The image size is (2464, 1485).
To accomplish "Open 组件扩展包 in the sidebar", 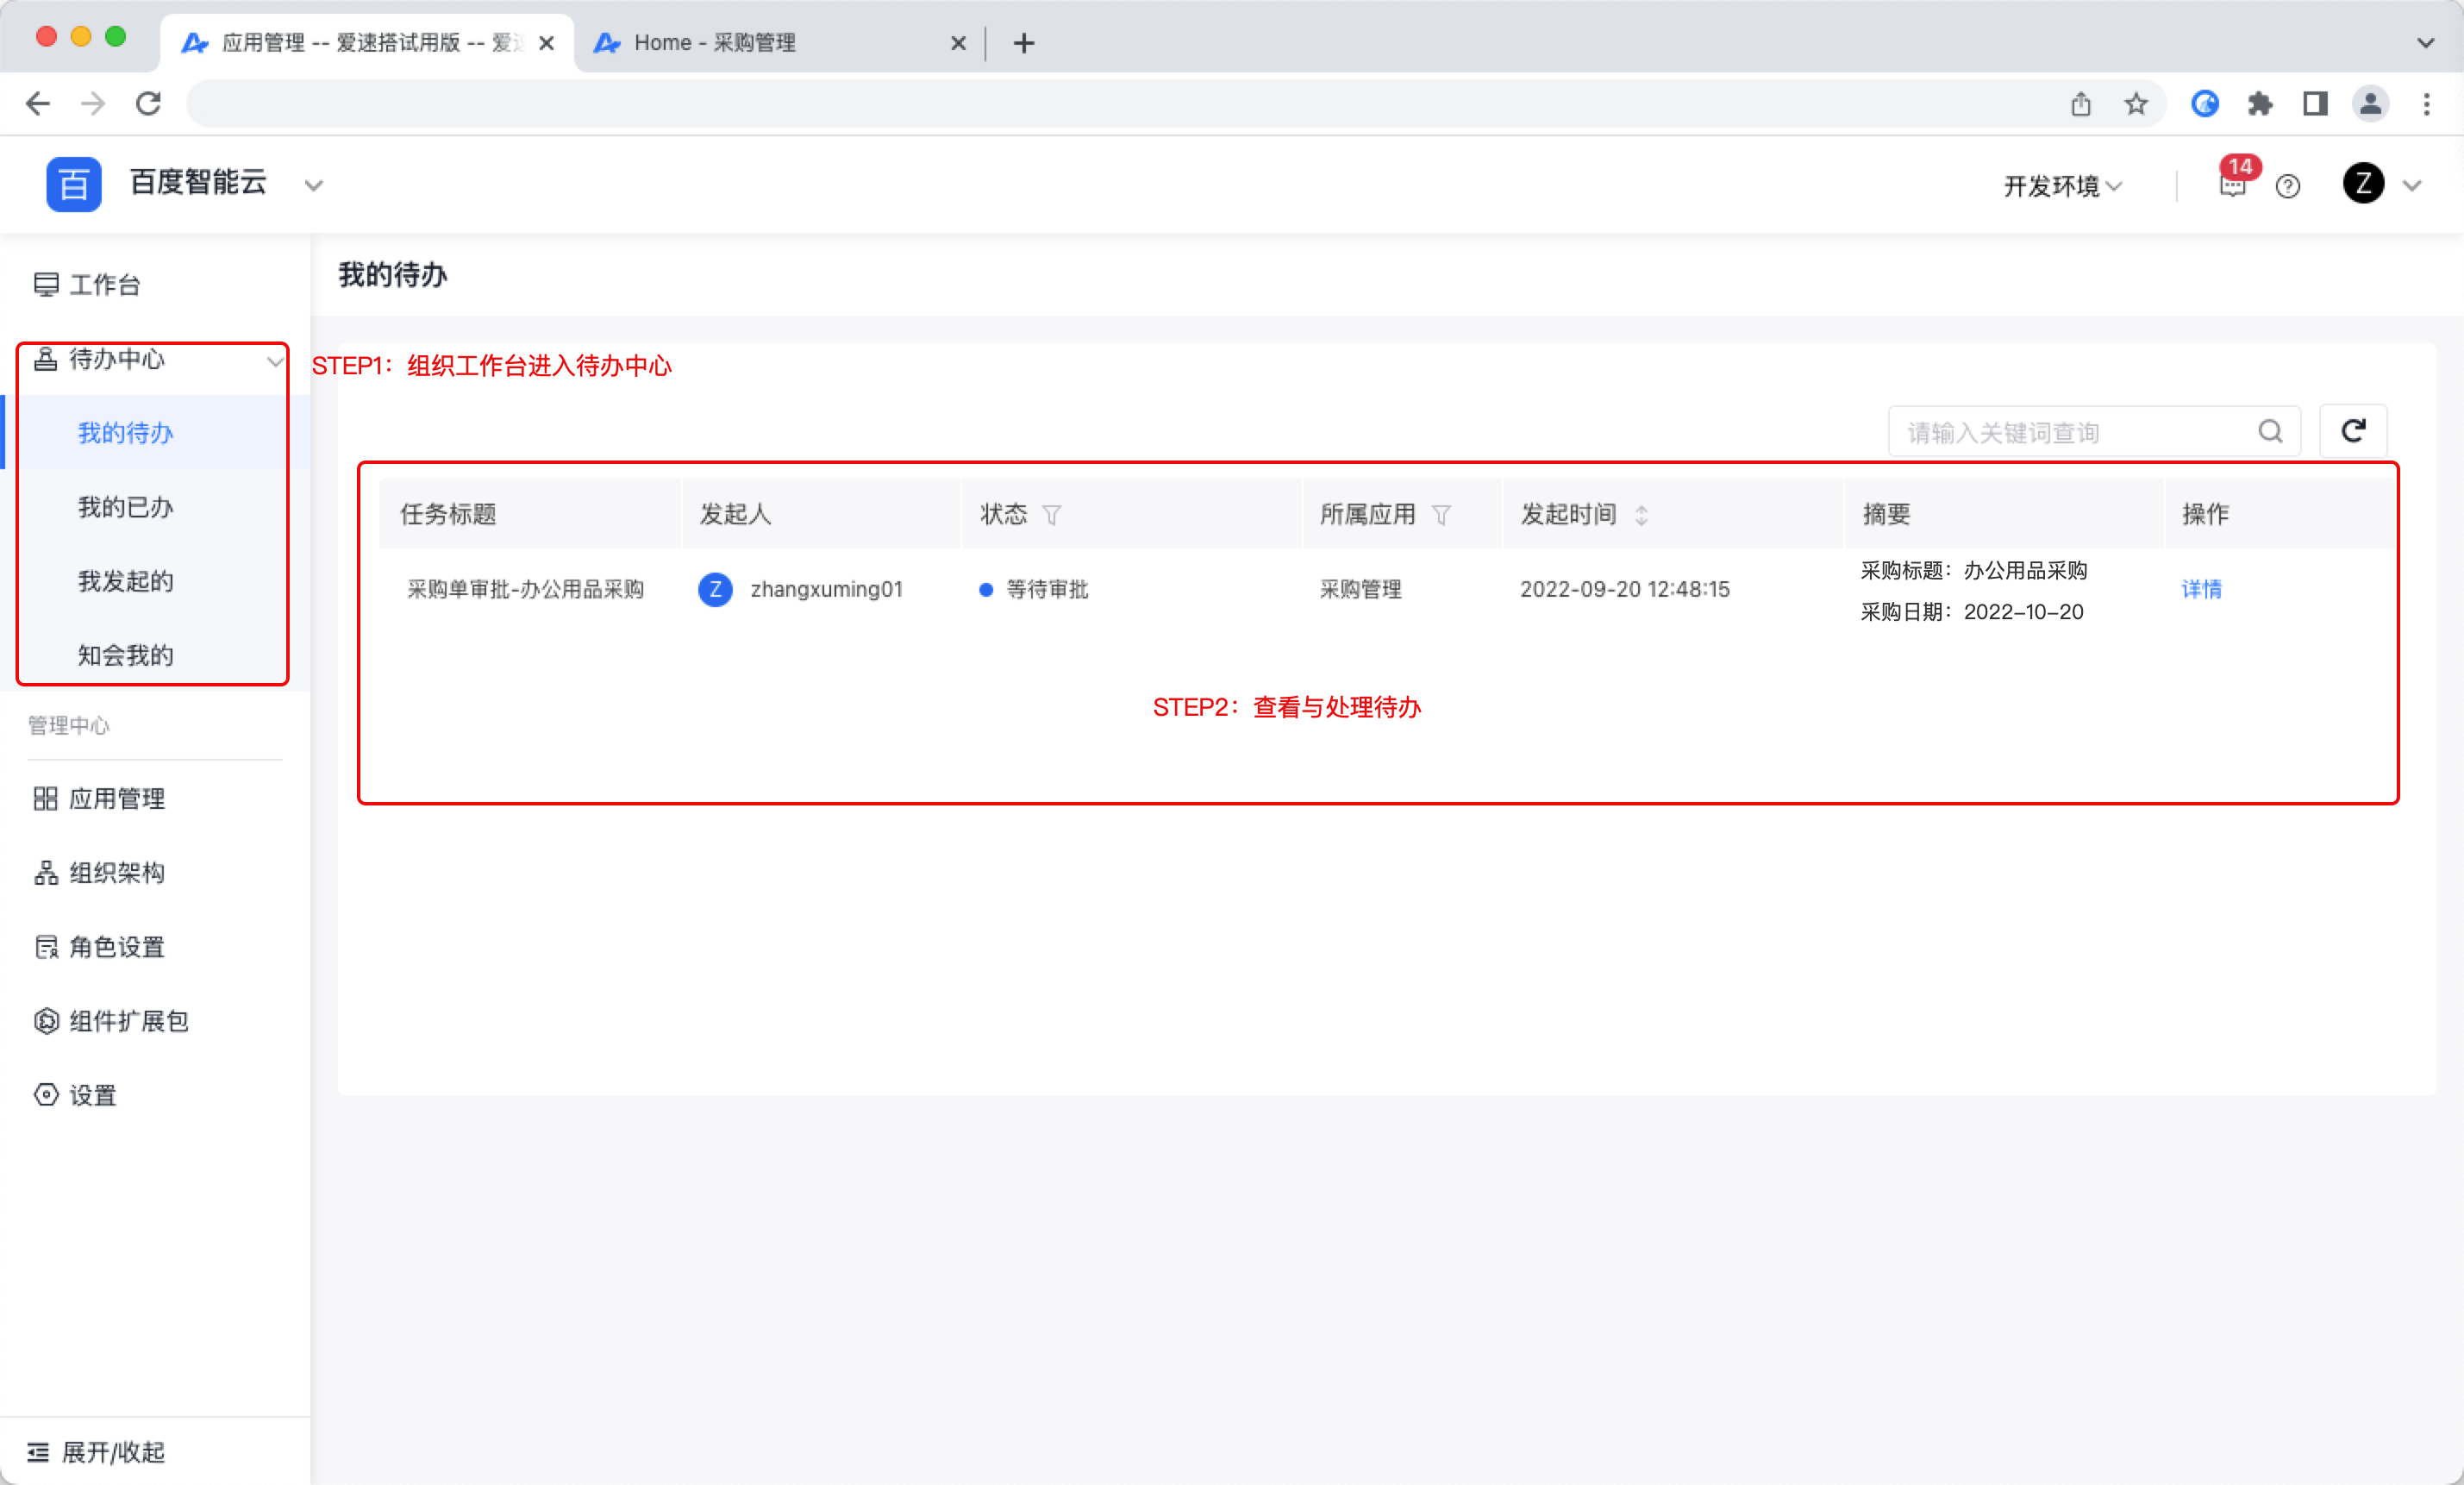I will pyautogui.click(x=111, y=1021).
